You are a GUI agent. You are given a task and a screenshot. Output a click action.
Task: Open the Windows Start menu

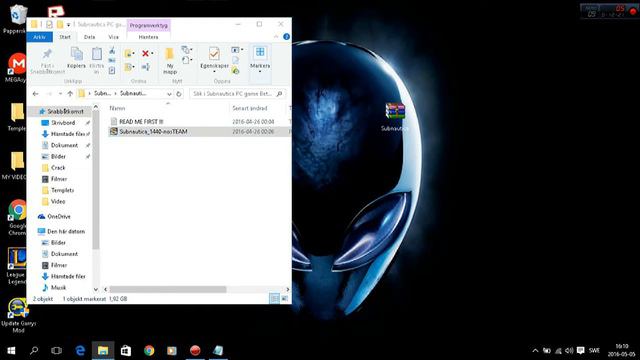coord(11,350)
